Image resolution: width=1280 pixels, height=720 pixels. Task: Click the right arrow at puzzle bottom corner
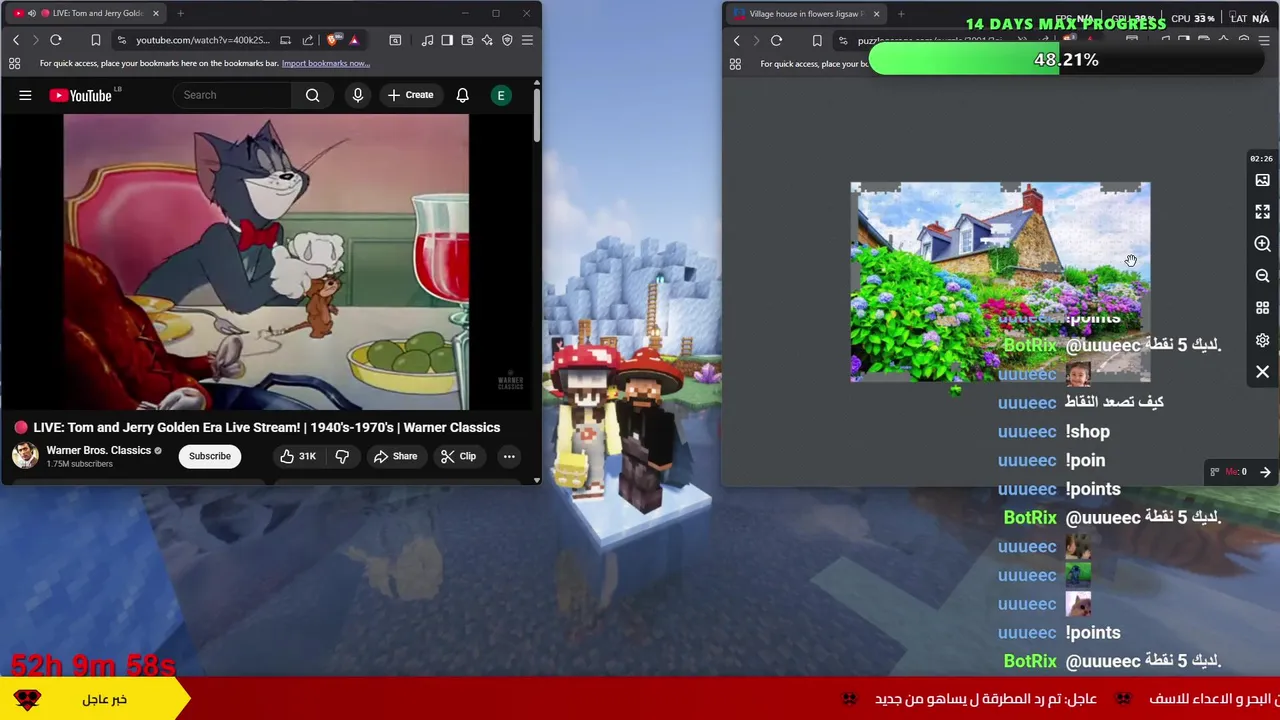click(1265, 472)
